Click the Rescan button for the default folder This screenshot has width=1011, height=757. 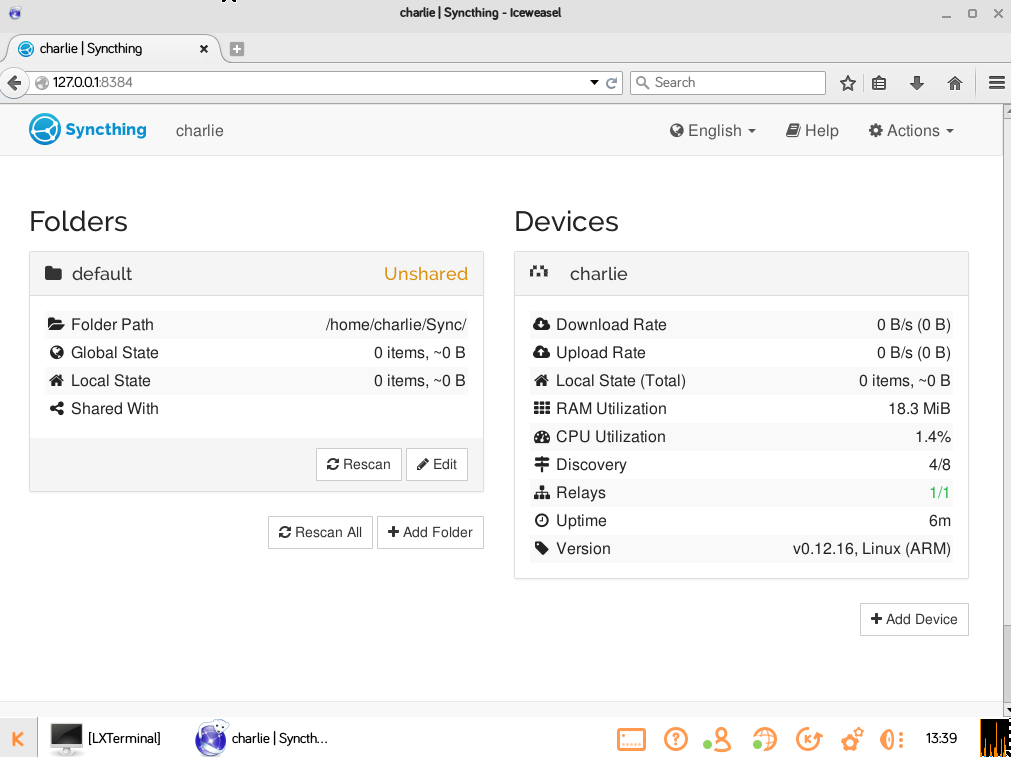coord(358,464)
